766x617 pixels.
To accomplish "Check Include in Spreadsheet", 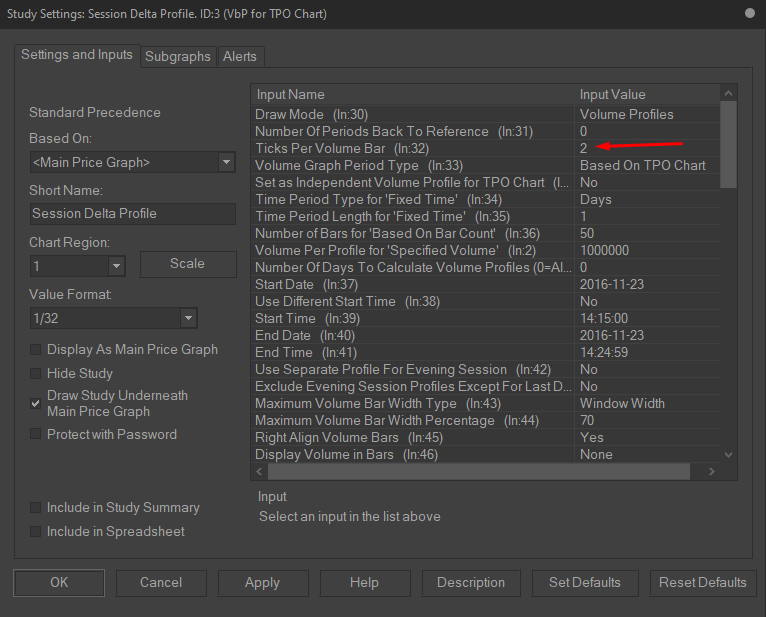I will [35, 532].
